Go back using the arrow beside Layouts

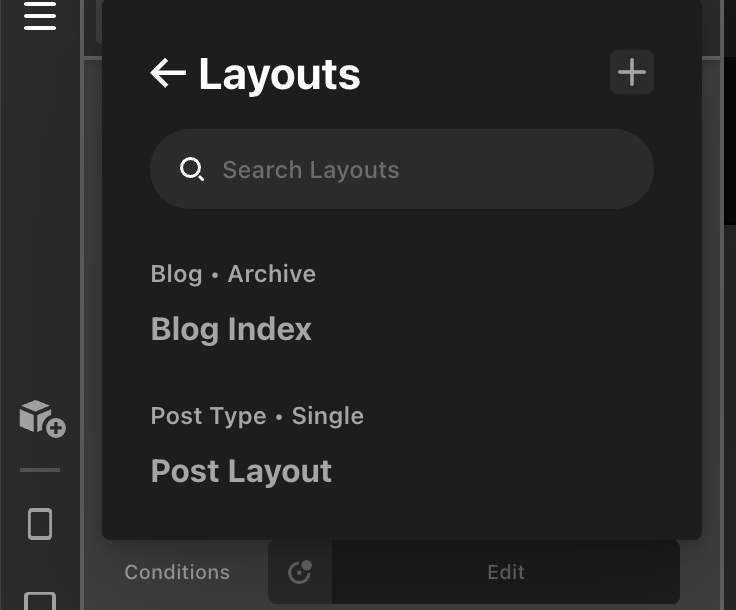168,73
